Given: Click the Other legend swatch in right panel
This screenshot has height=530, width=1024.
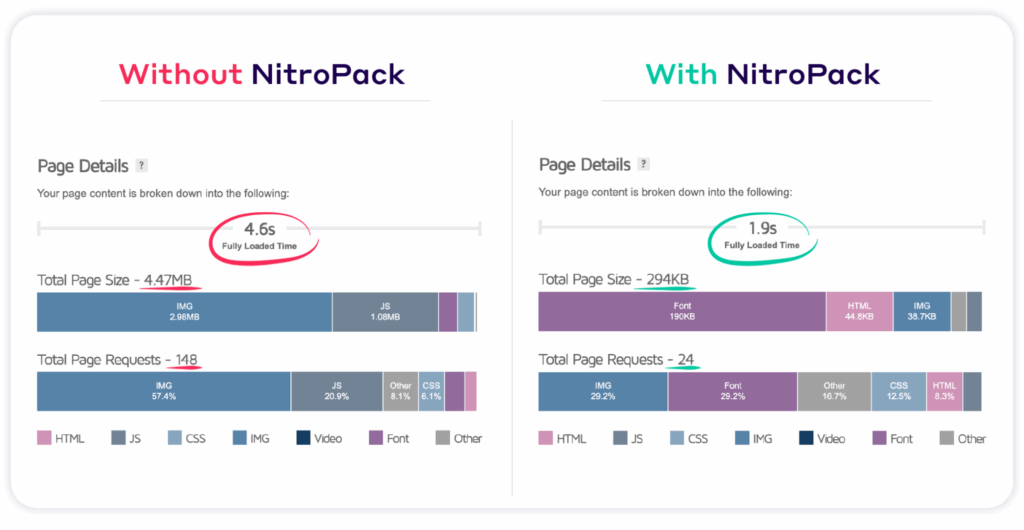Looking at the screenshot, I should pos(947,438).
